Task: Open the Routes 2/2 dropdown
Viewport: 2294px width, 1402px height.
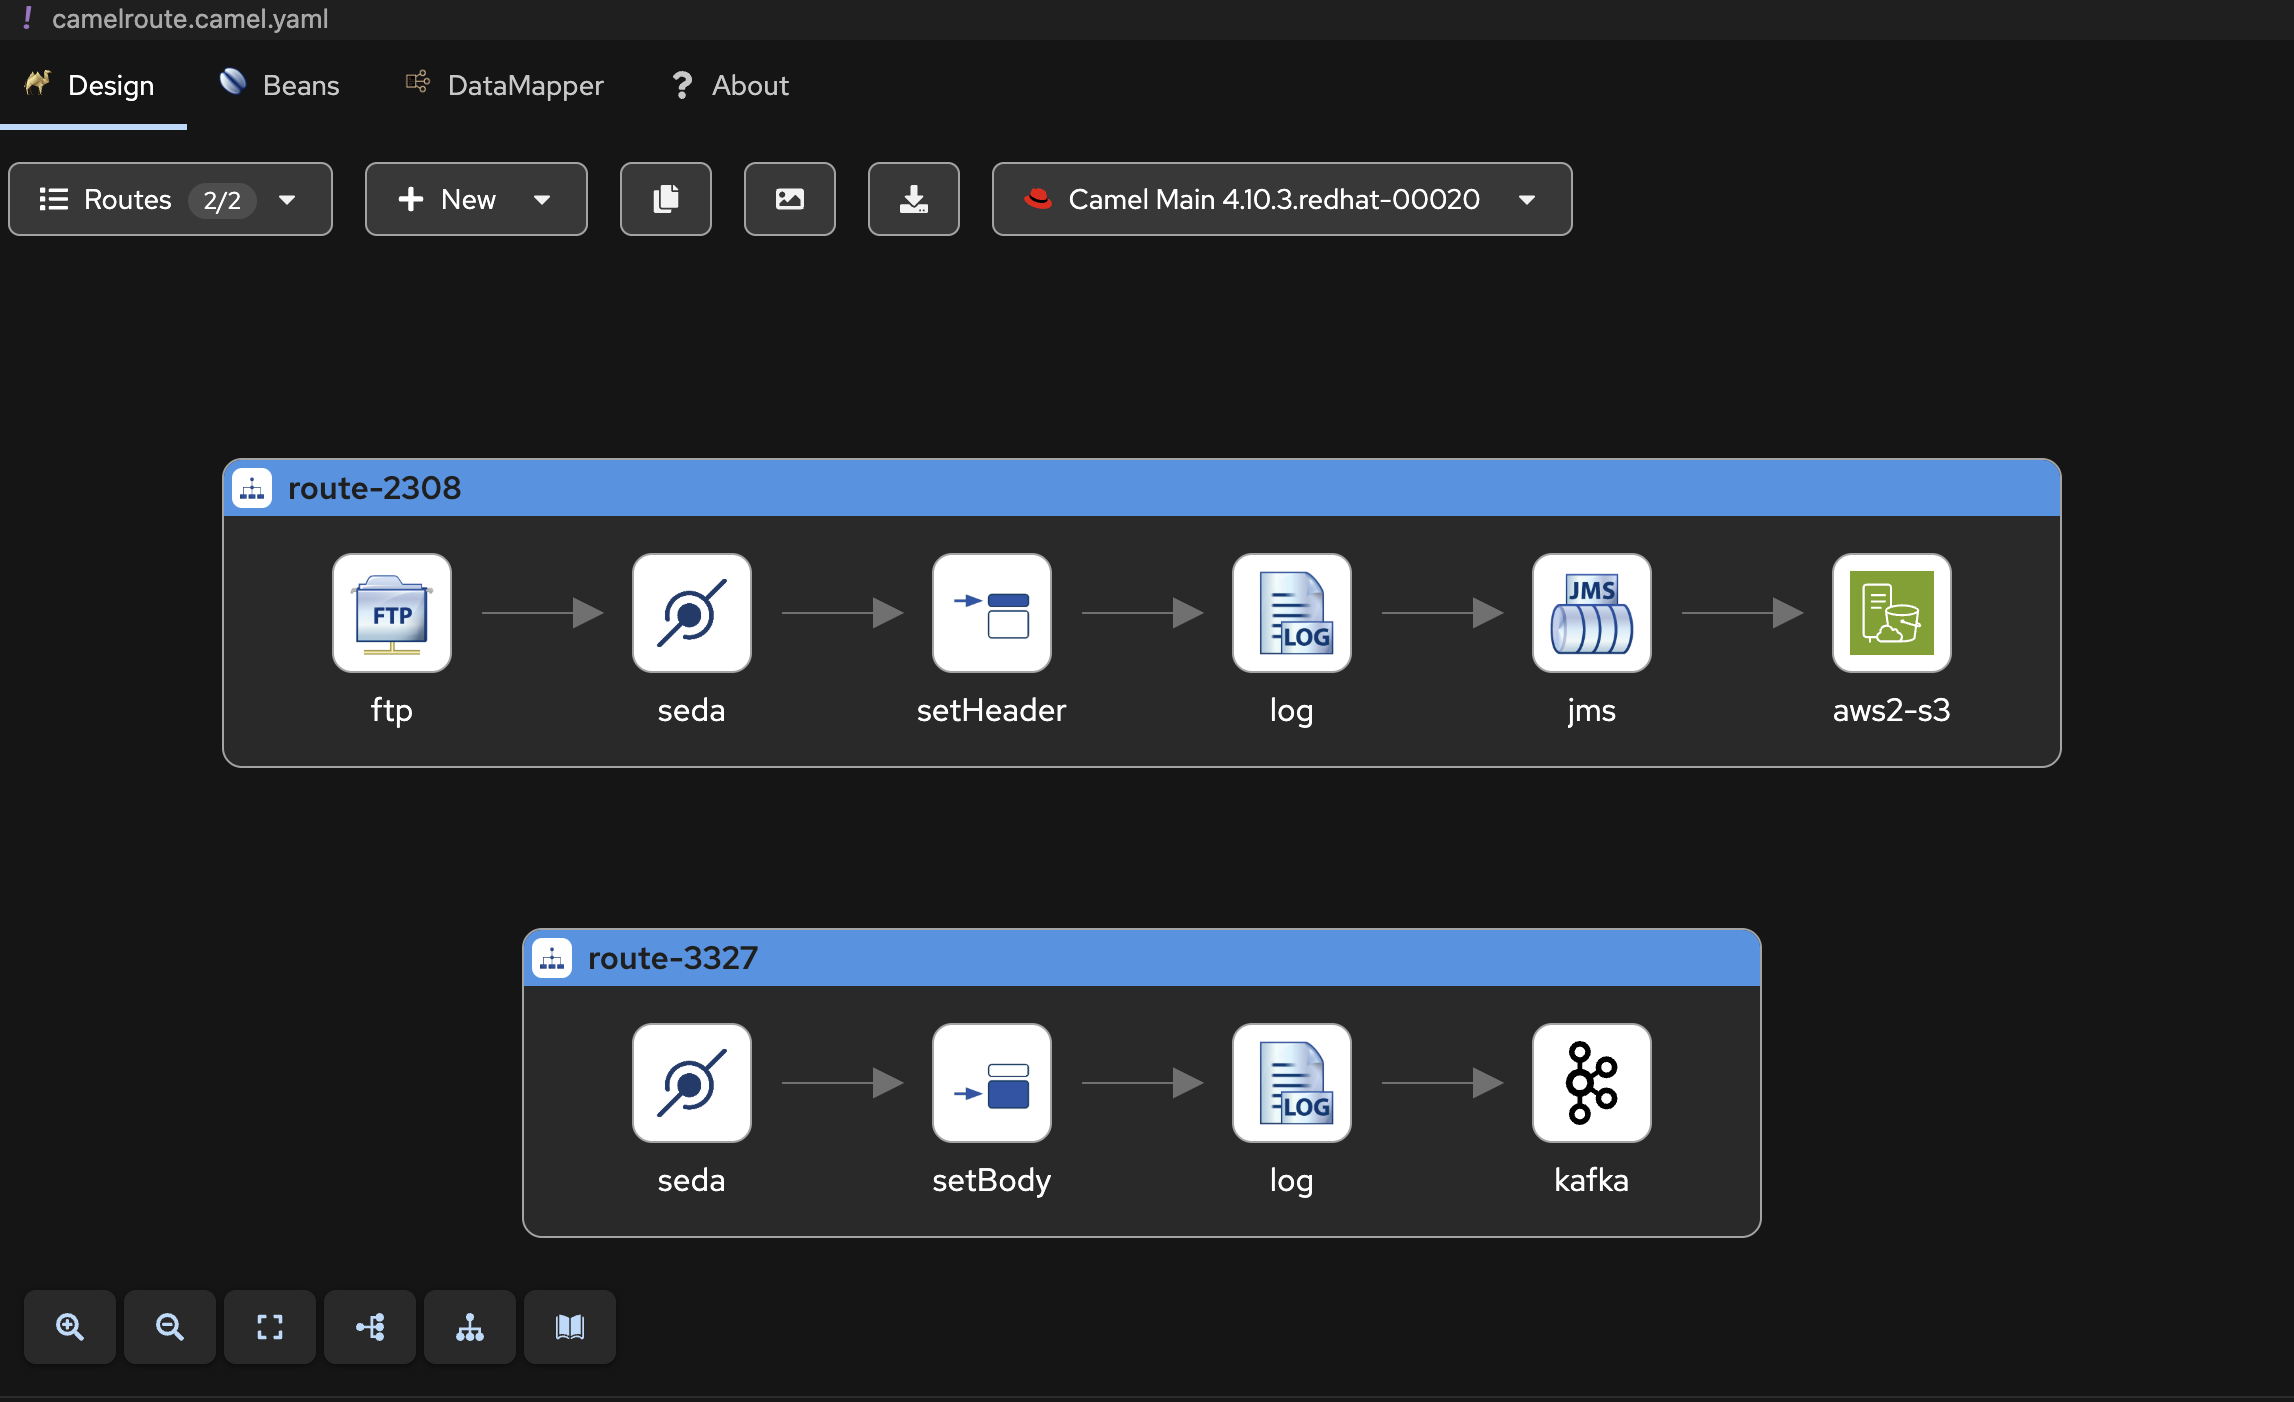Action: (170, 199)
